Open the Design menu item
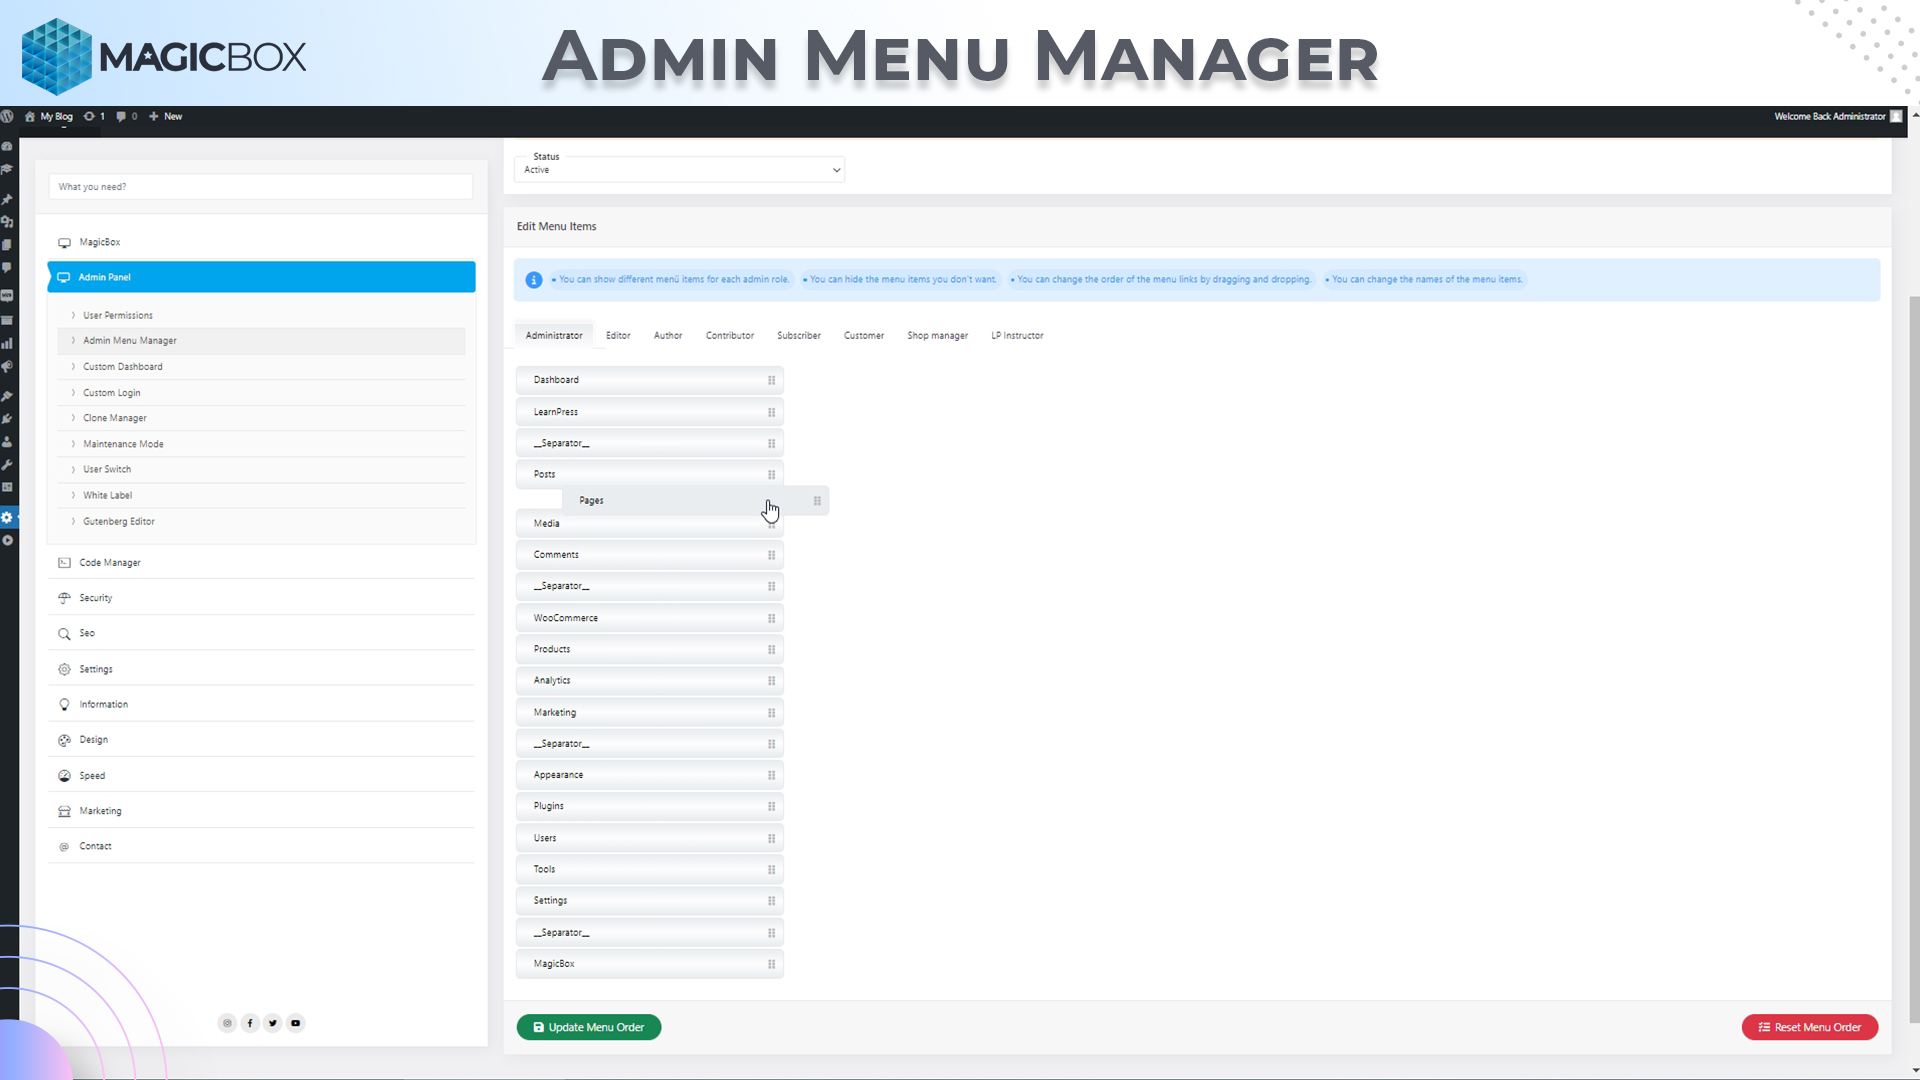Viewport: 1920px width, 1080px height. point(262,740)
